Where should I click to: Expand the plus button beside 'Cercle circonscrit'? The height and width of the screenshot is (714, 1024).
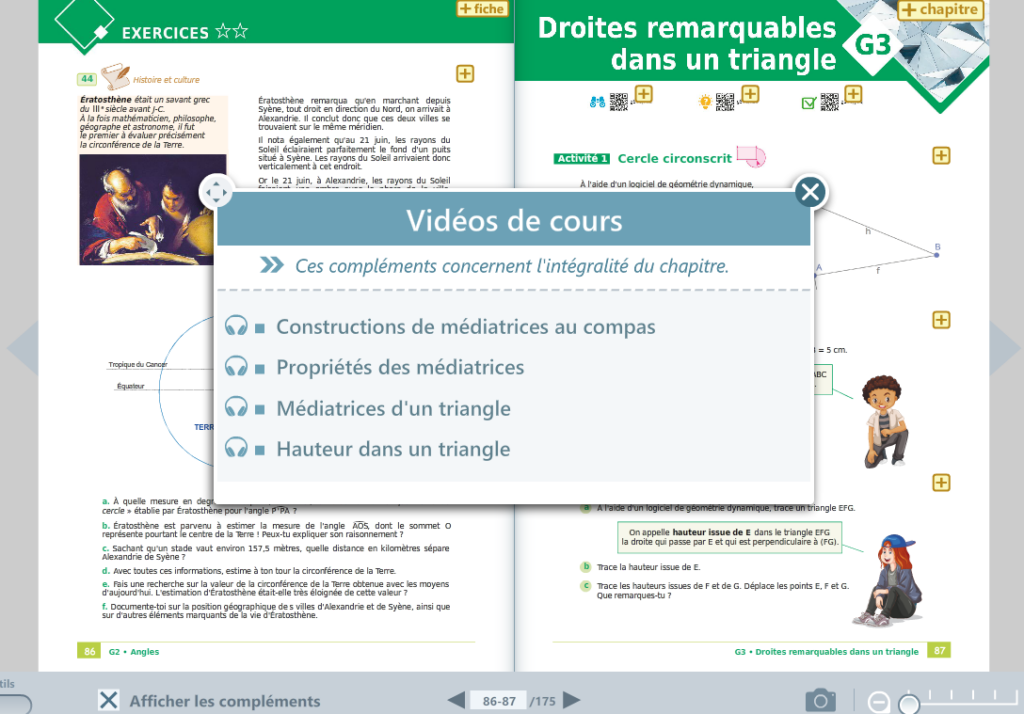[940, 156]
